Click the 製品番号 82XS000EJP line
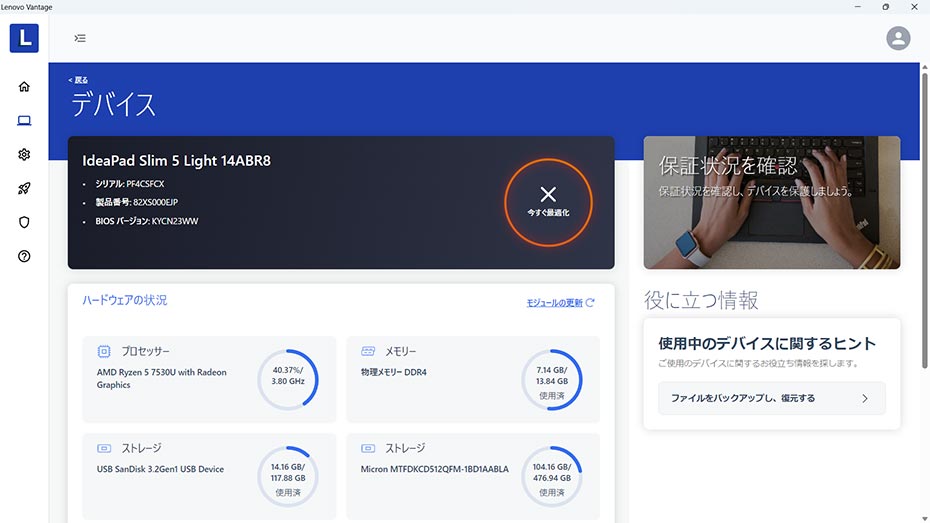 click(x=136, y=202)
